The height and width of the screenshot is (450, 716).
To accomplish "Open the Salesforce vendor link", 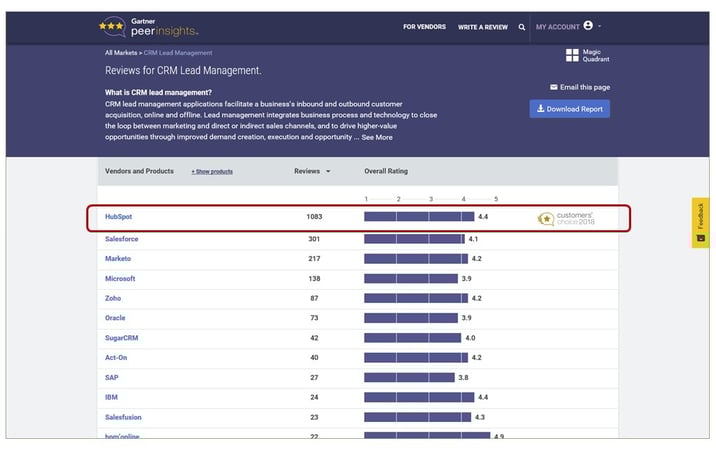I will point(122,239).
